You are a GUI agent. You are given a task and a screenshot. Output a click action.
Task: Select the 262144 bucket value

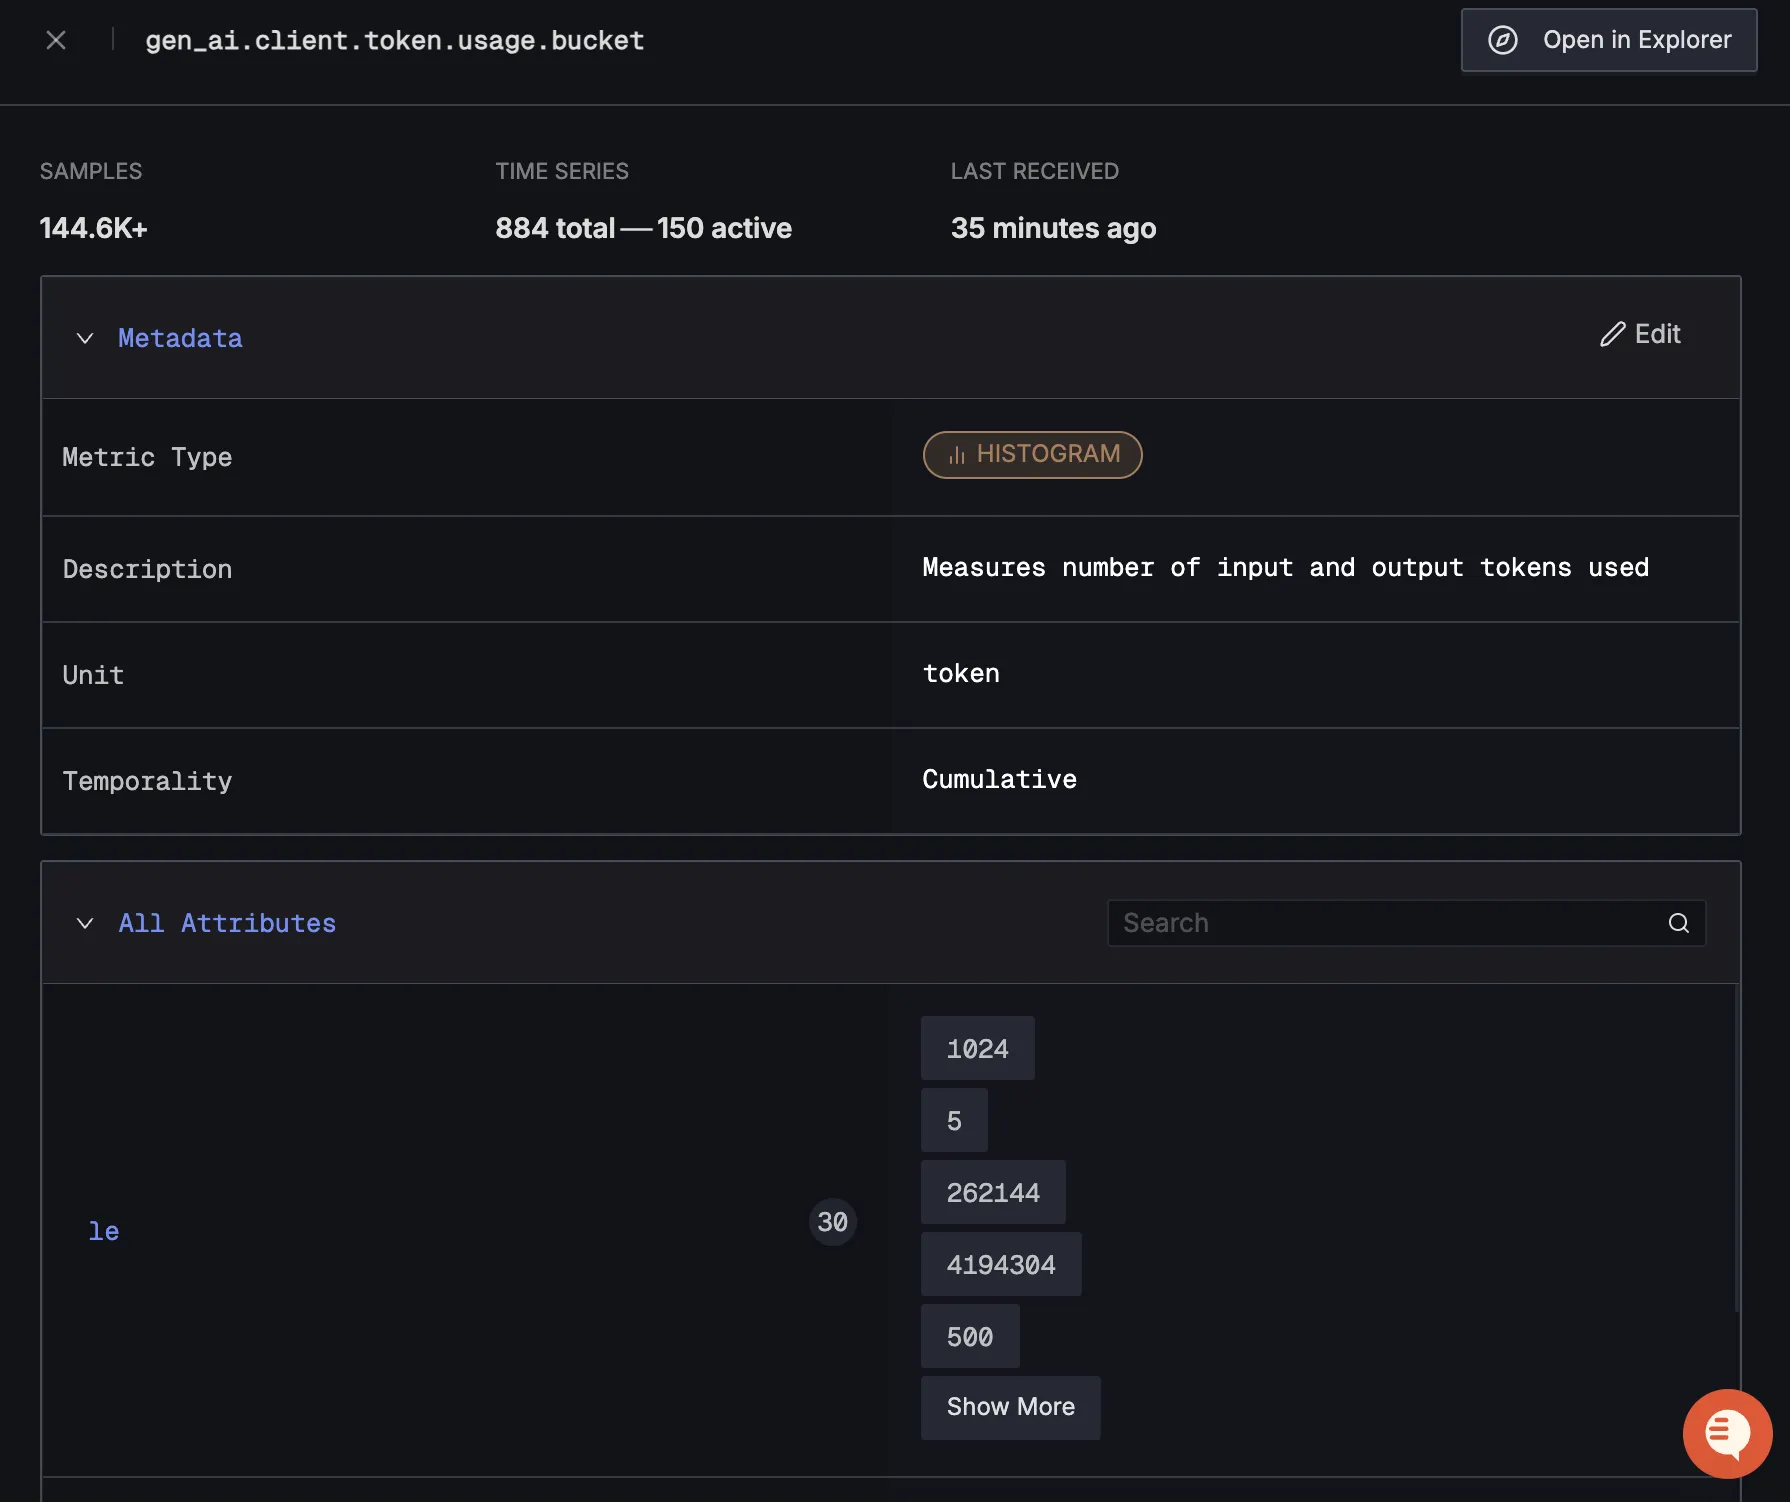click(x=993, y=1192)
